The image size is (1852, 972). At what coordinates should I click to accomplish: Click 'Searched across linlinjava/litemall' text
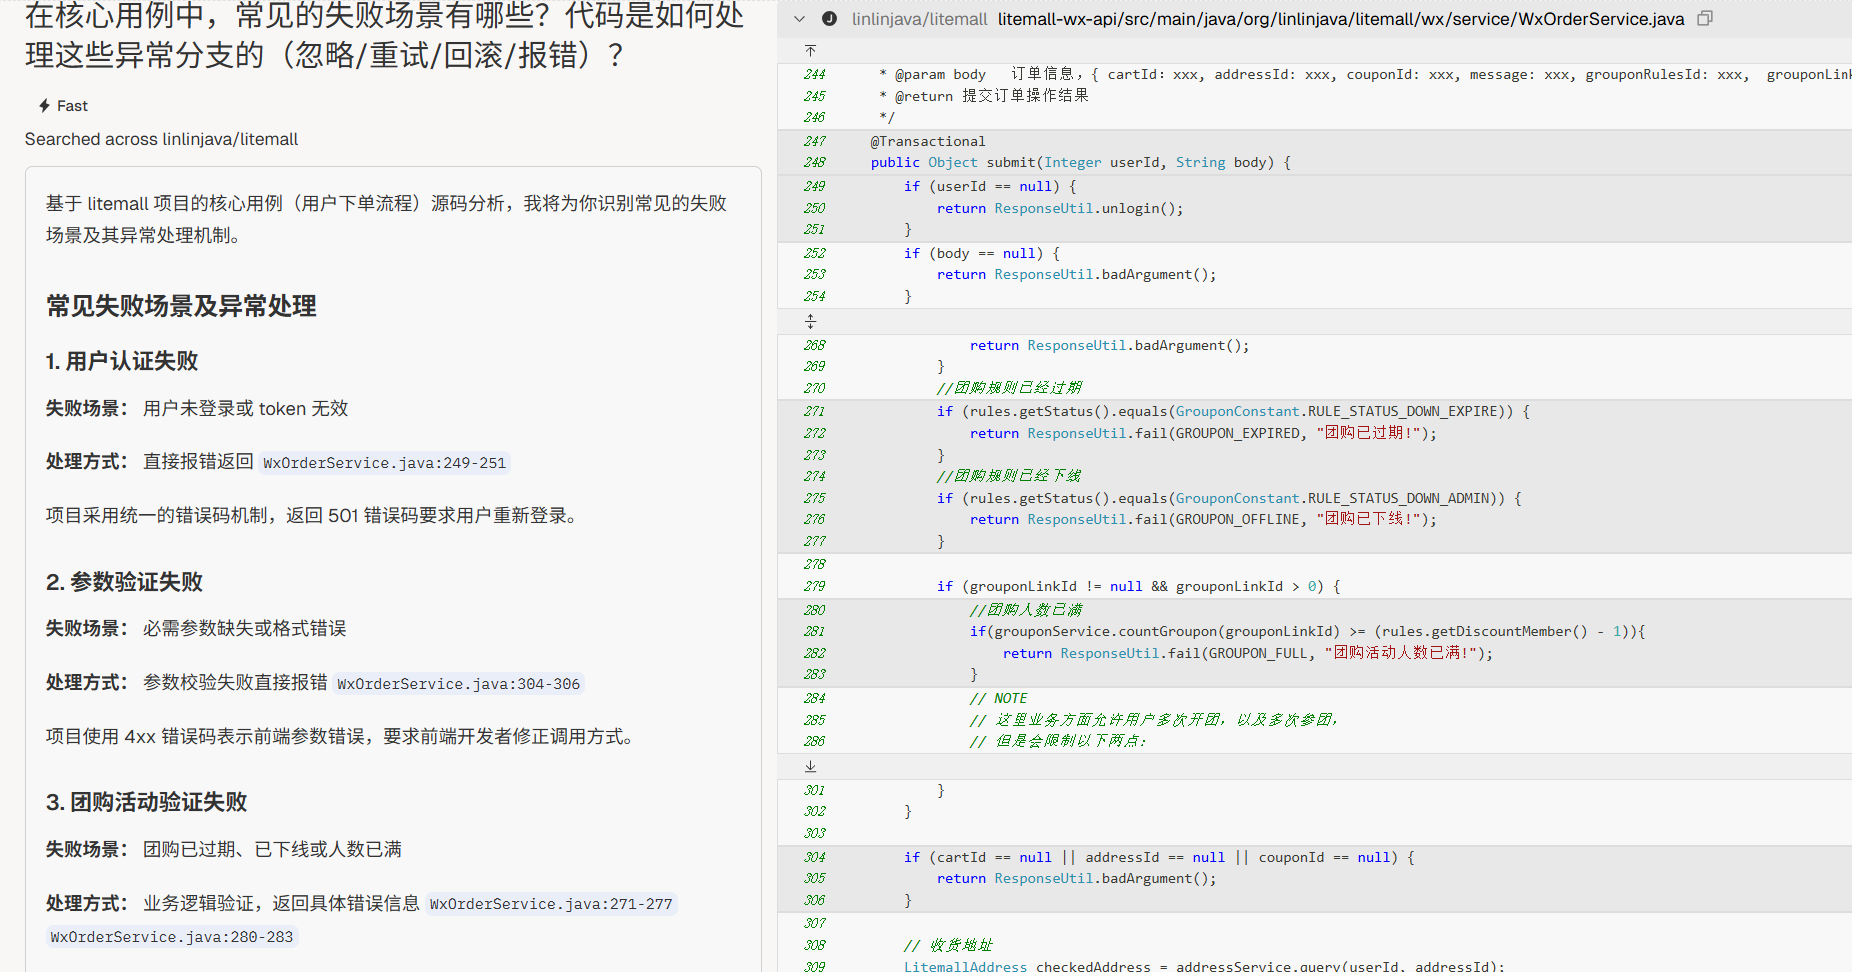tap(161, 139)
